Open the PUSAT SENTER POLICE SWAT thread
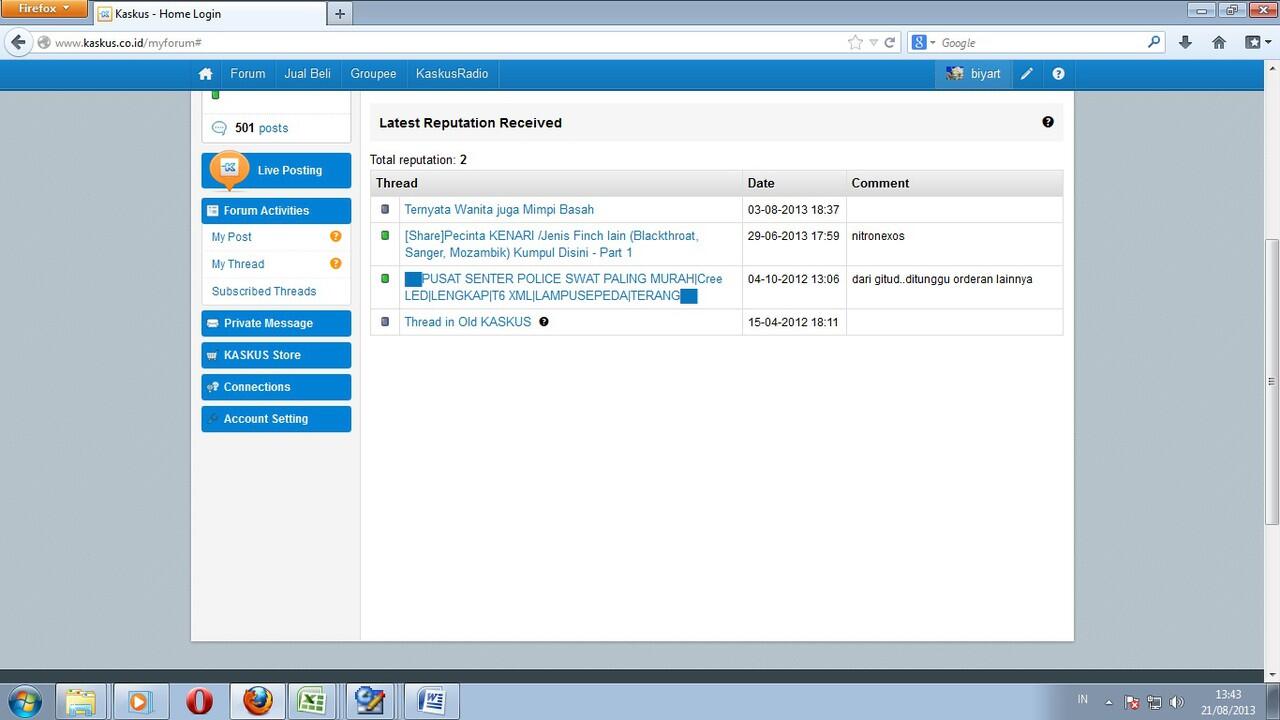This screenshot has height=720, width=1280. (563, 287)
